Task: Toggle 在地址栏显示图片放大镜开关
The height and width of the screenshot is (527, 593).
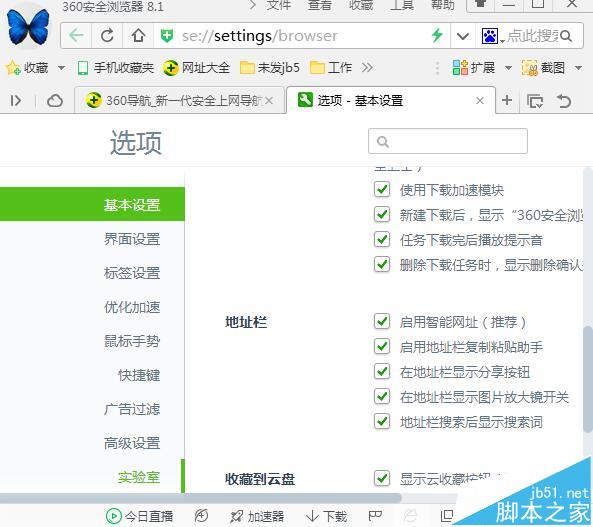Action: [382, 396]
